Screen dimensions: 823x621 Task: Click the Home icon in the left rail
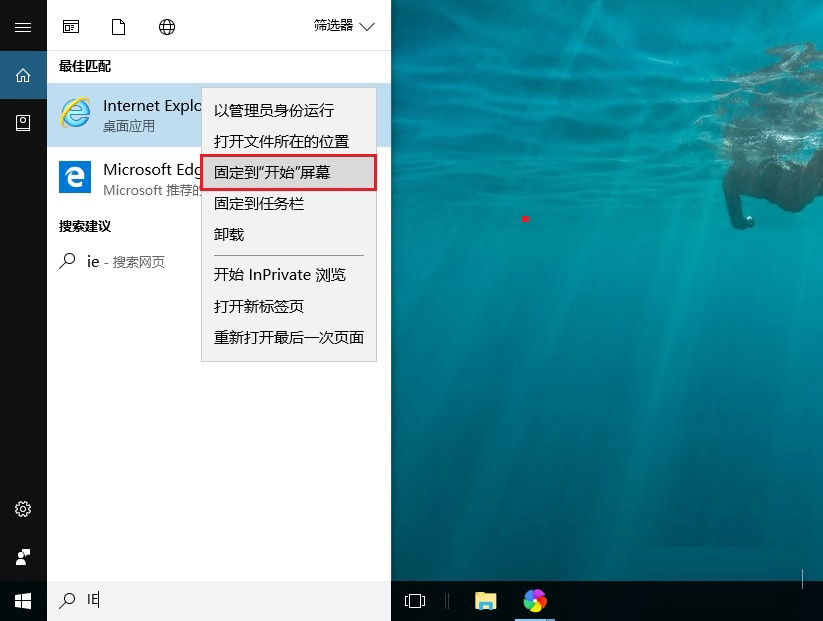[22, 75]
